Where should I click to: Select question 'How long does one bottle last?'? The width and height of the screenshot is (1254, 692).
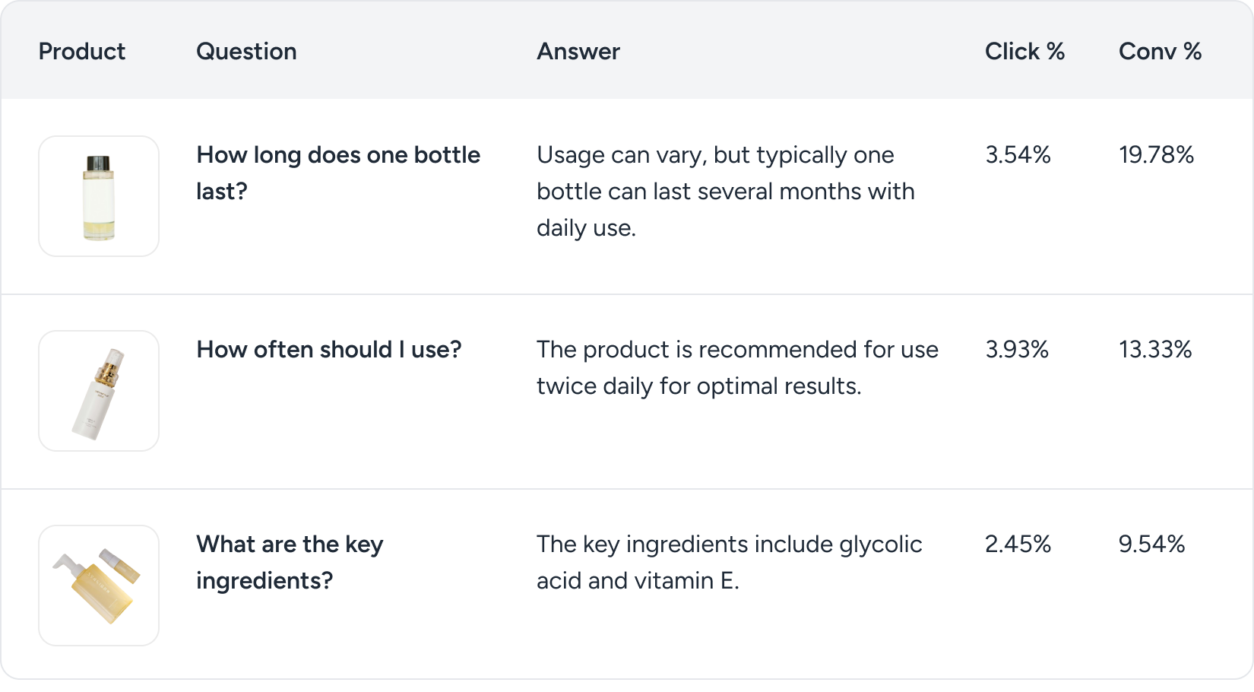[338, 173]
